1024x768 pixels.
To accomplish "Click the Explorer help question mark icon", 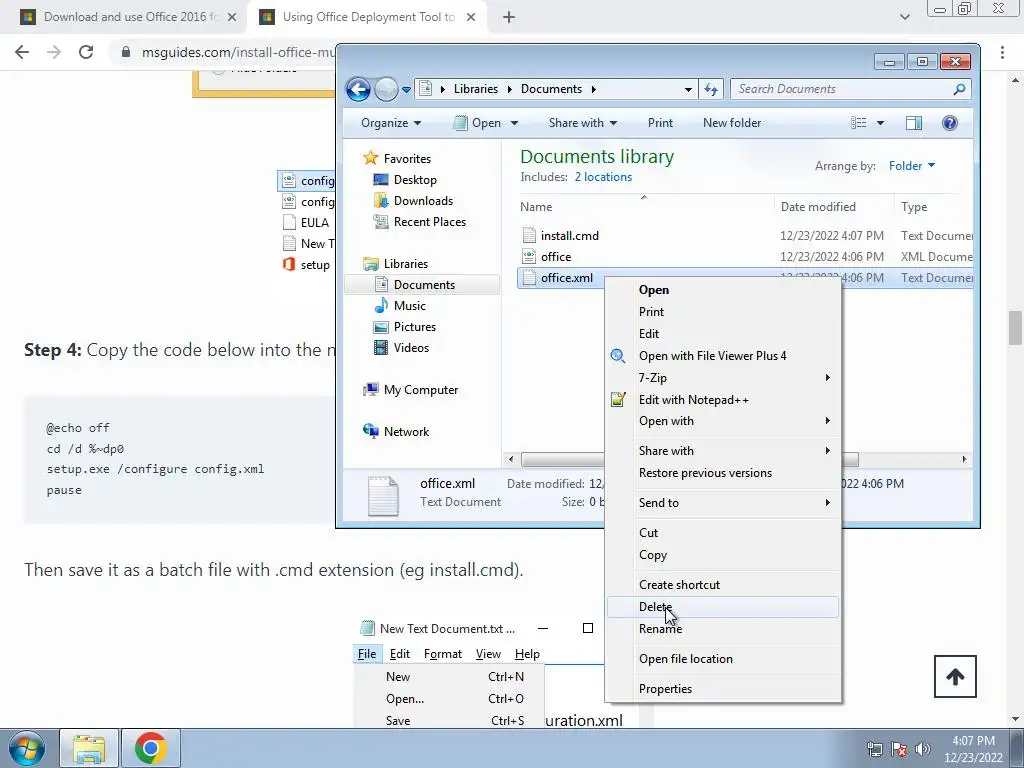I will (x=950, y=123).
